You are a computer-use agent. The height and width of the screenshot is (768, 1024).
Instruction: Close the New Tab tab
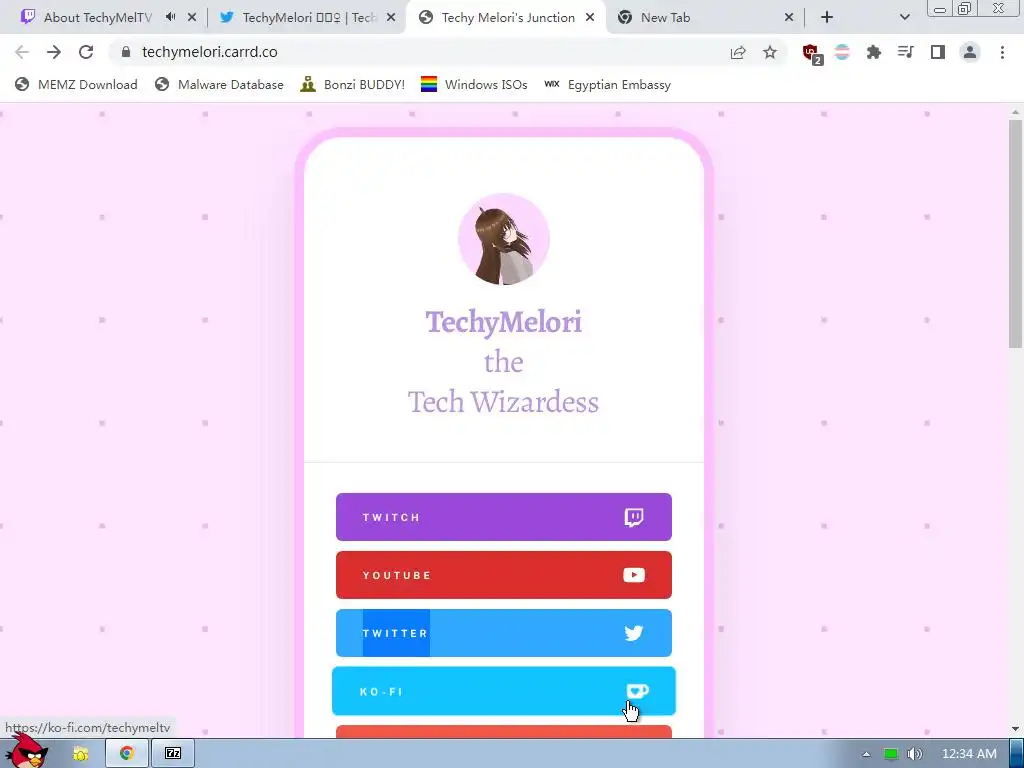(x=788, y=17)
